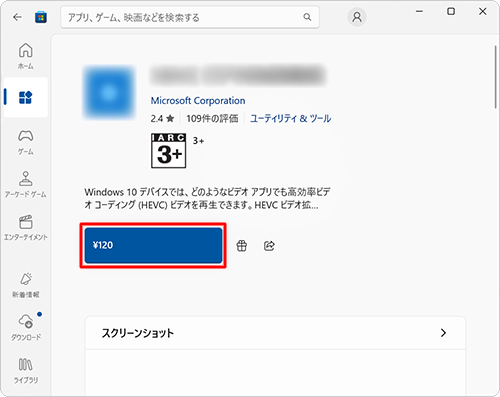Open the ダウンロード sidebar item
The image size is (500, 397).
(26, 327)
